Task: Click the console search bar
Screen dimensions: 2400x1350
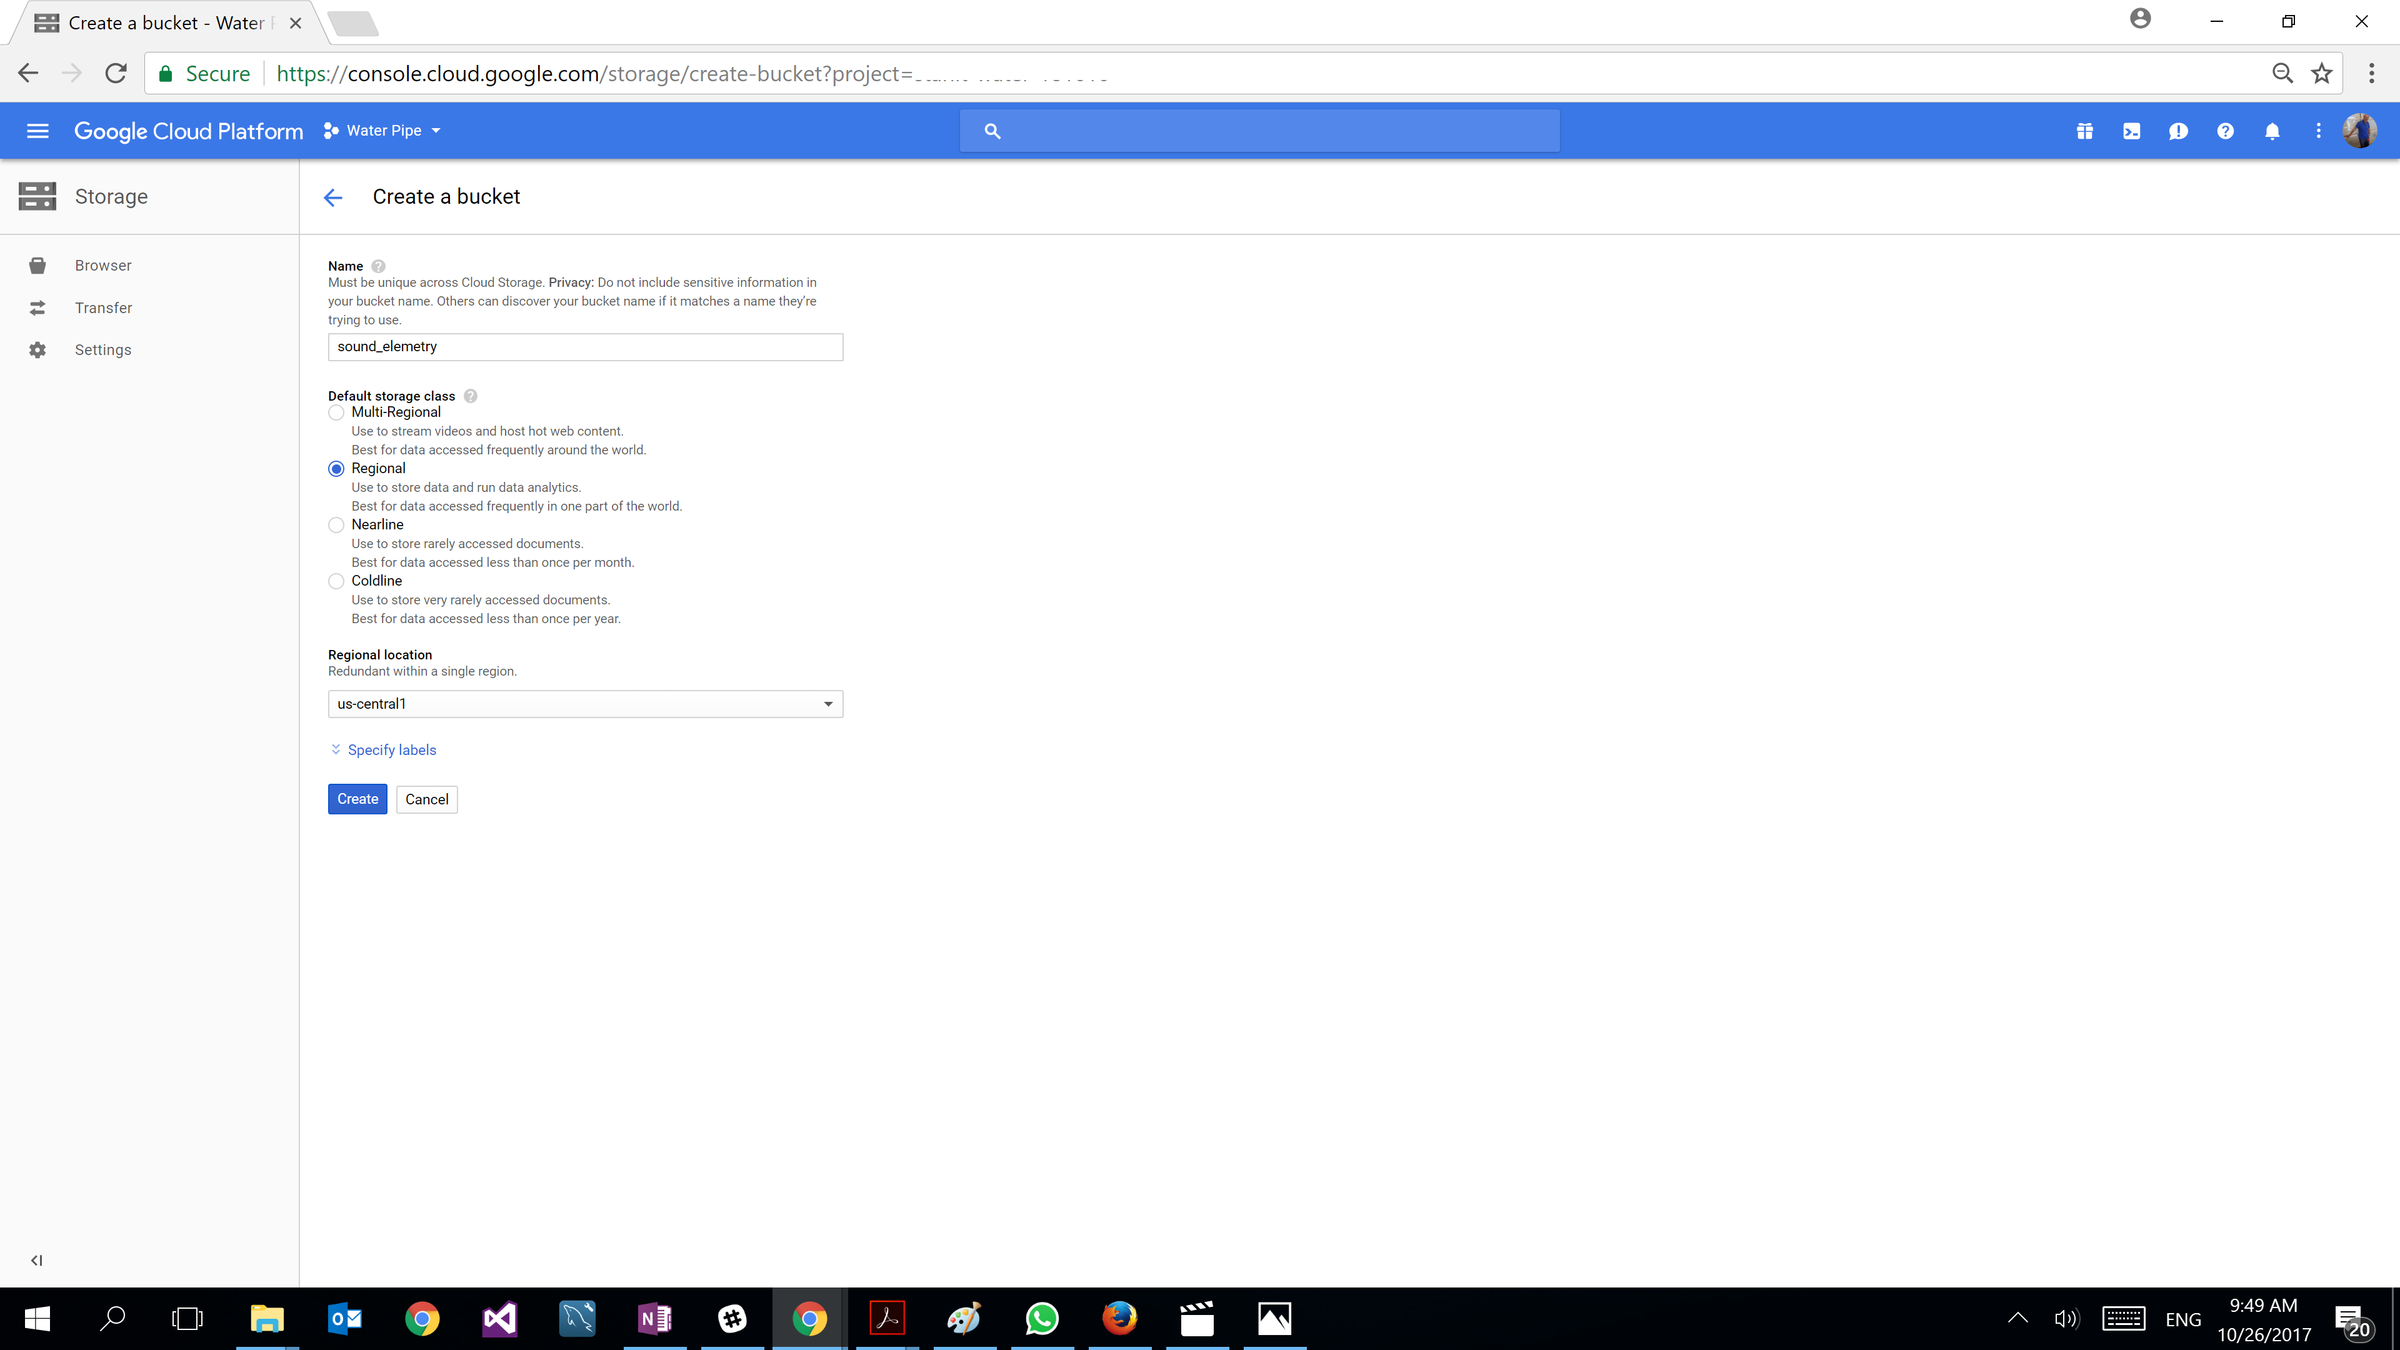Action: point(1259,131)
